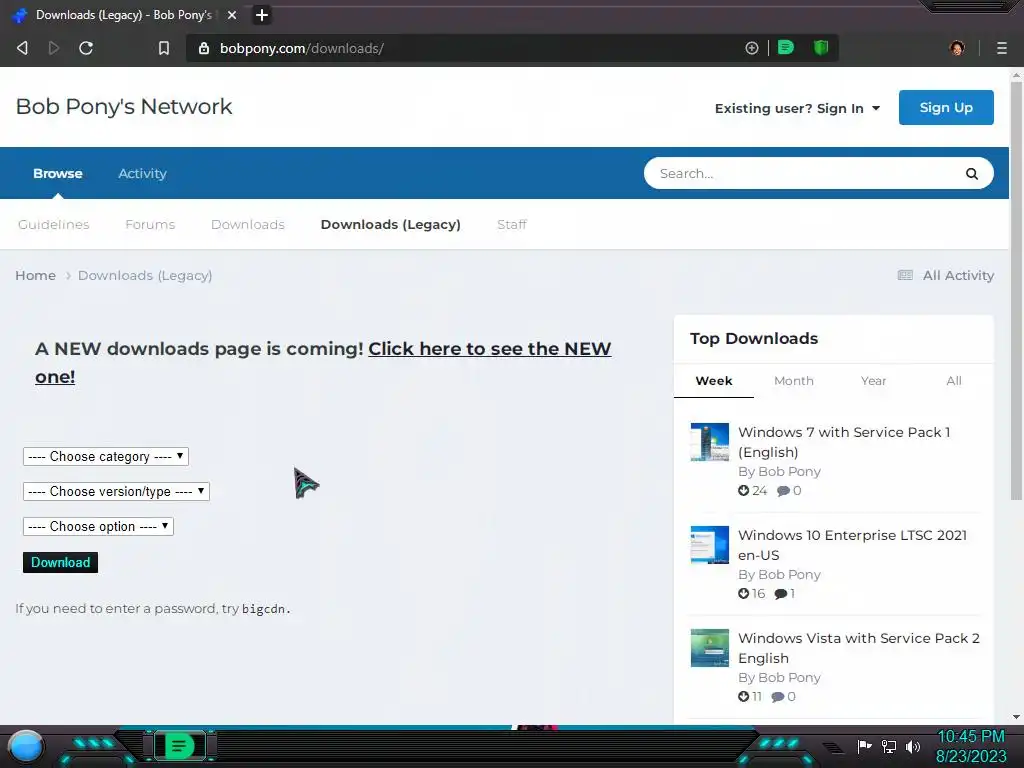The width and height of the screenshot is (1024, 768).
Task: Click the network tray icon
Action: [888, 746]
